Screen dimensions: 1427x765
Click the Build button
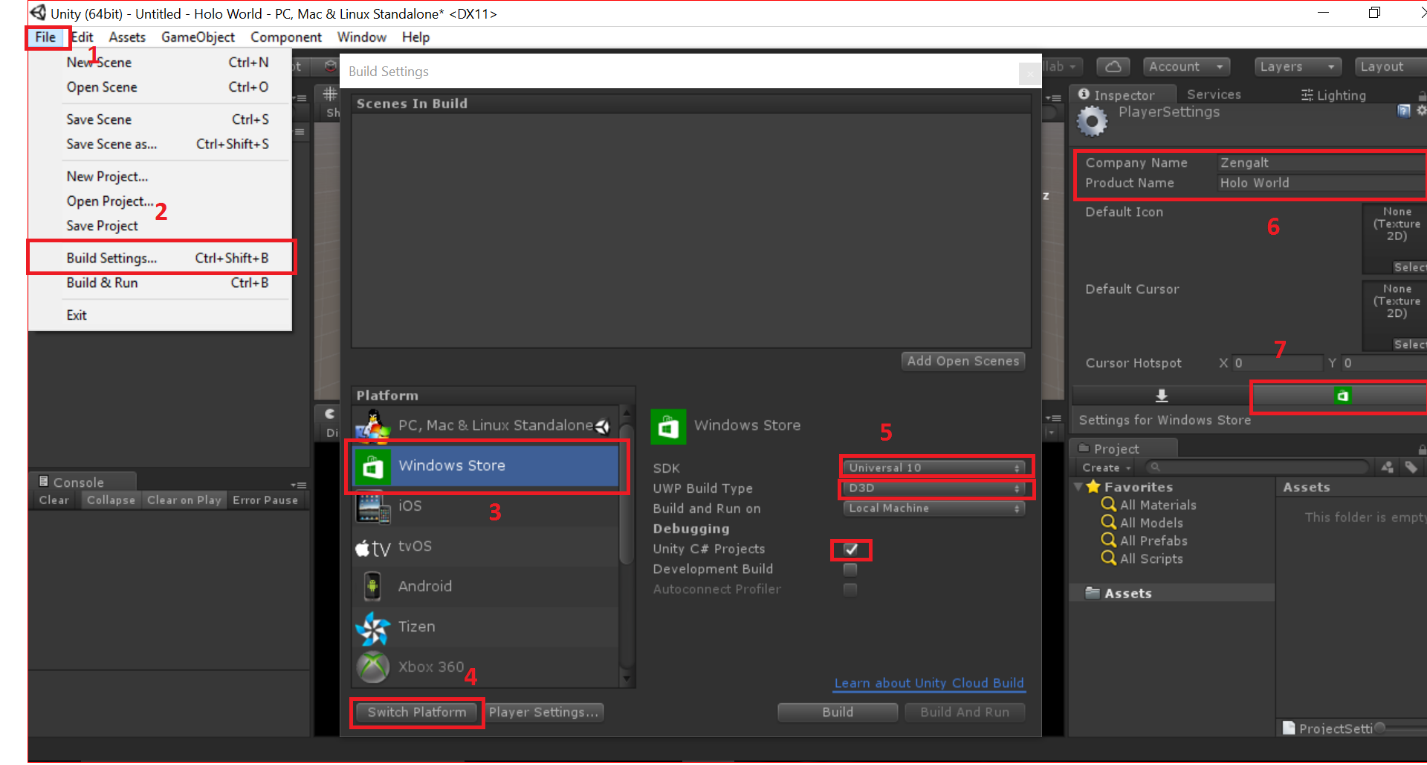tap(838, 712)
